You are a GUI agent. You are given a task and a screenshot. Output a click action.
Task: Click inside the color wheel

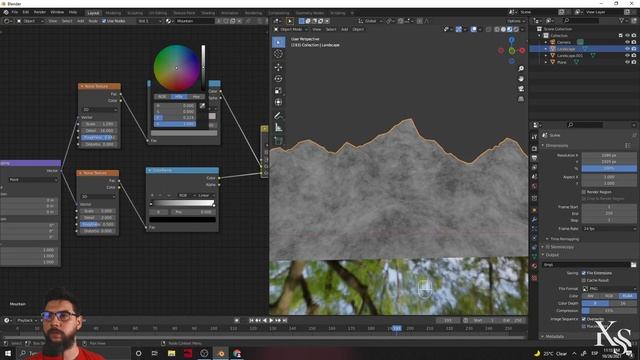(x=177, y=68)
